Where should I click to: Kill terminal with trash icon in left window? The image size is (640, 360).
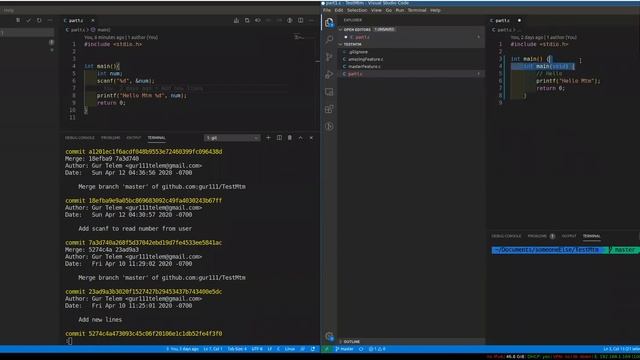click(290, 138)
